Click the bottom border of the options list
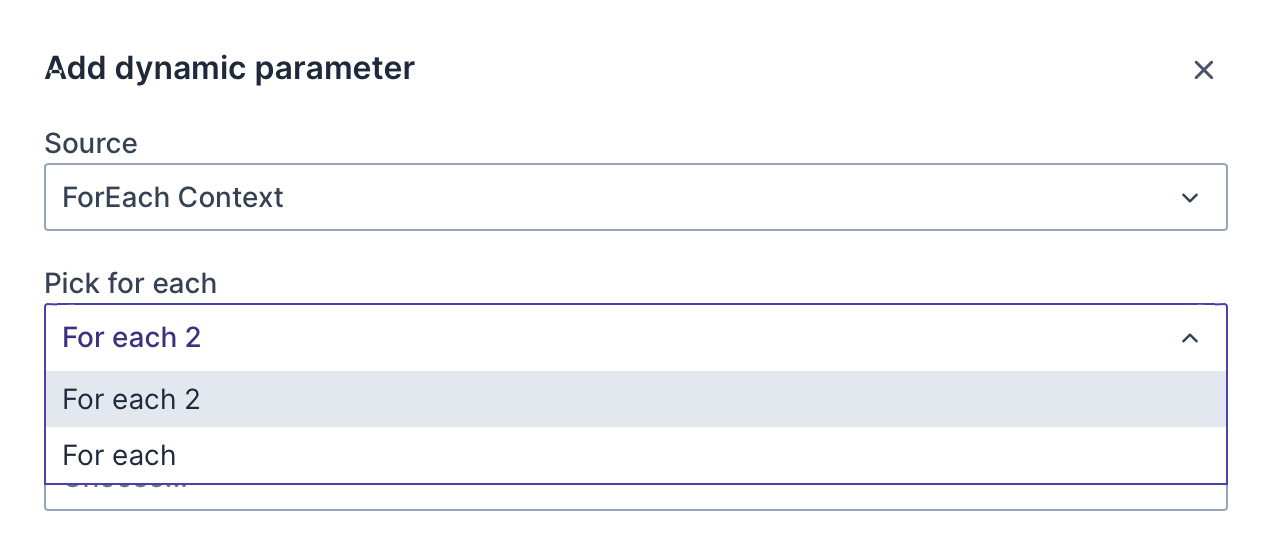This screenshot has width=1270, height=548. click(635, 484)
